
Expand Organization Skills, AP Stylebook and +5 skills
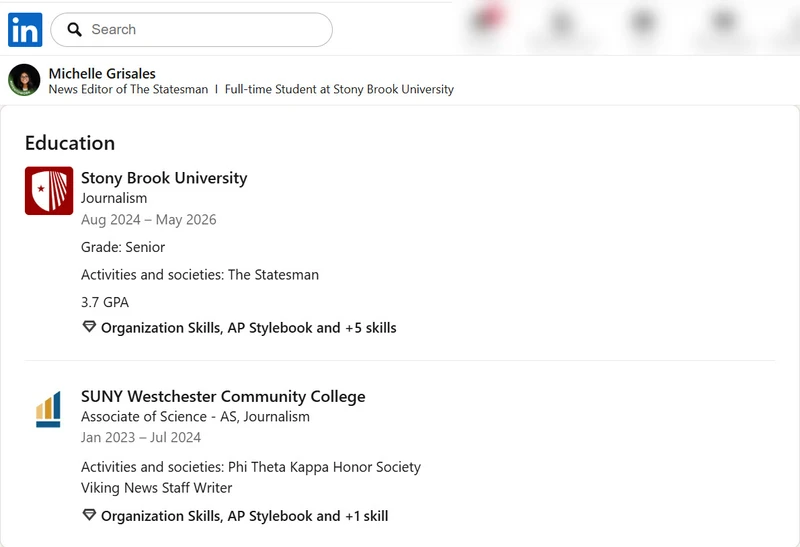(248, 328)
